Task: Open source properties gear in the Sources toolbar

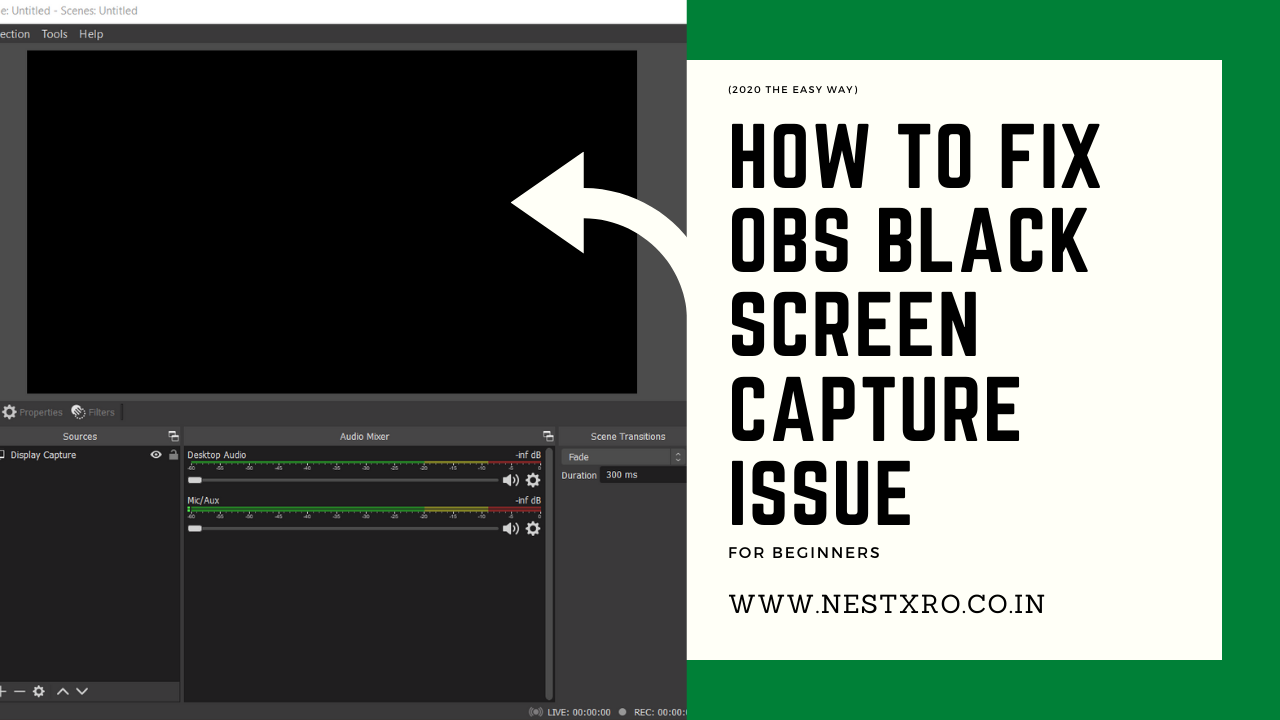Action: pos(39,691)
